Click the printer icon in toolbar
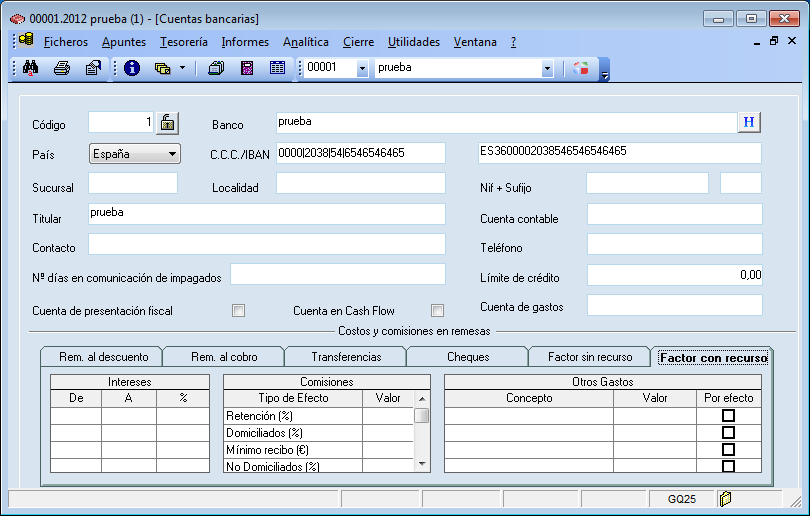 coord(61,68)
